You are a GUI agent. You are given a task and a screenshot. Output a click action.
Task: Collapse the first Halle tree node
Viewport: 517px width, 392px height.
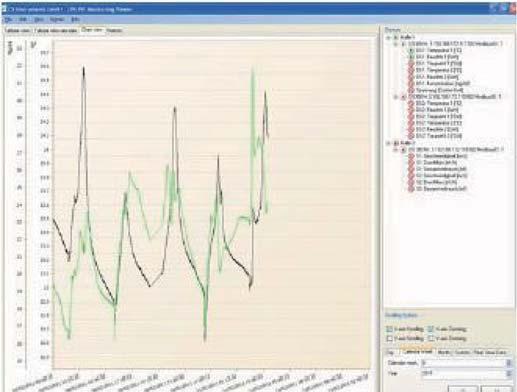pyautogui.click(x=388, y=38)
